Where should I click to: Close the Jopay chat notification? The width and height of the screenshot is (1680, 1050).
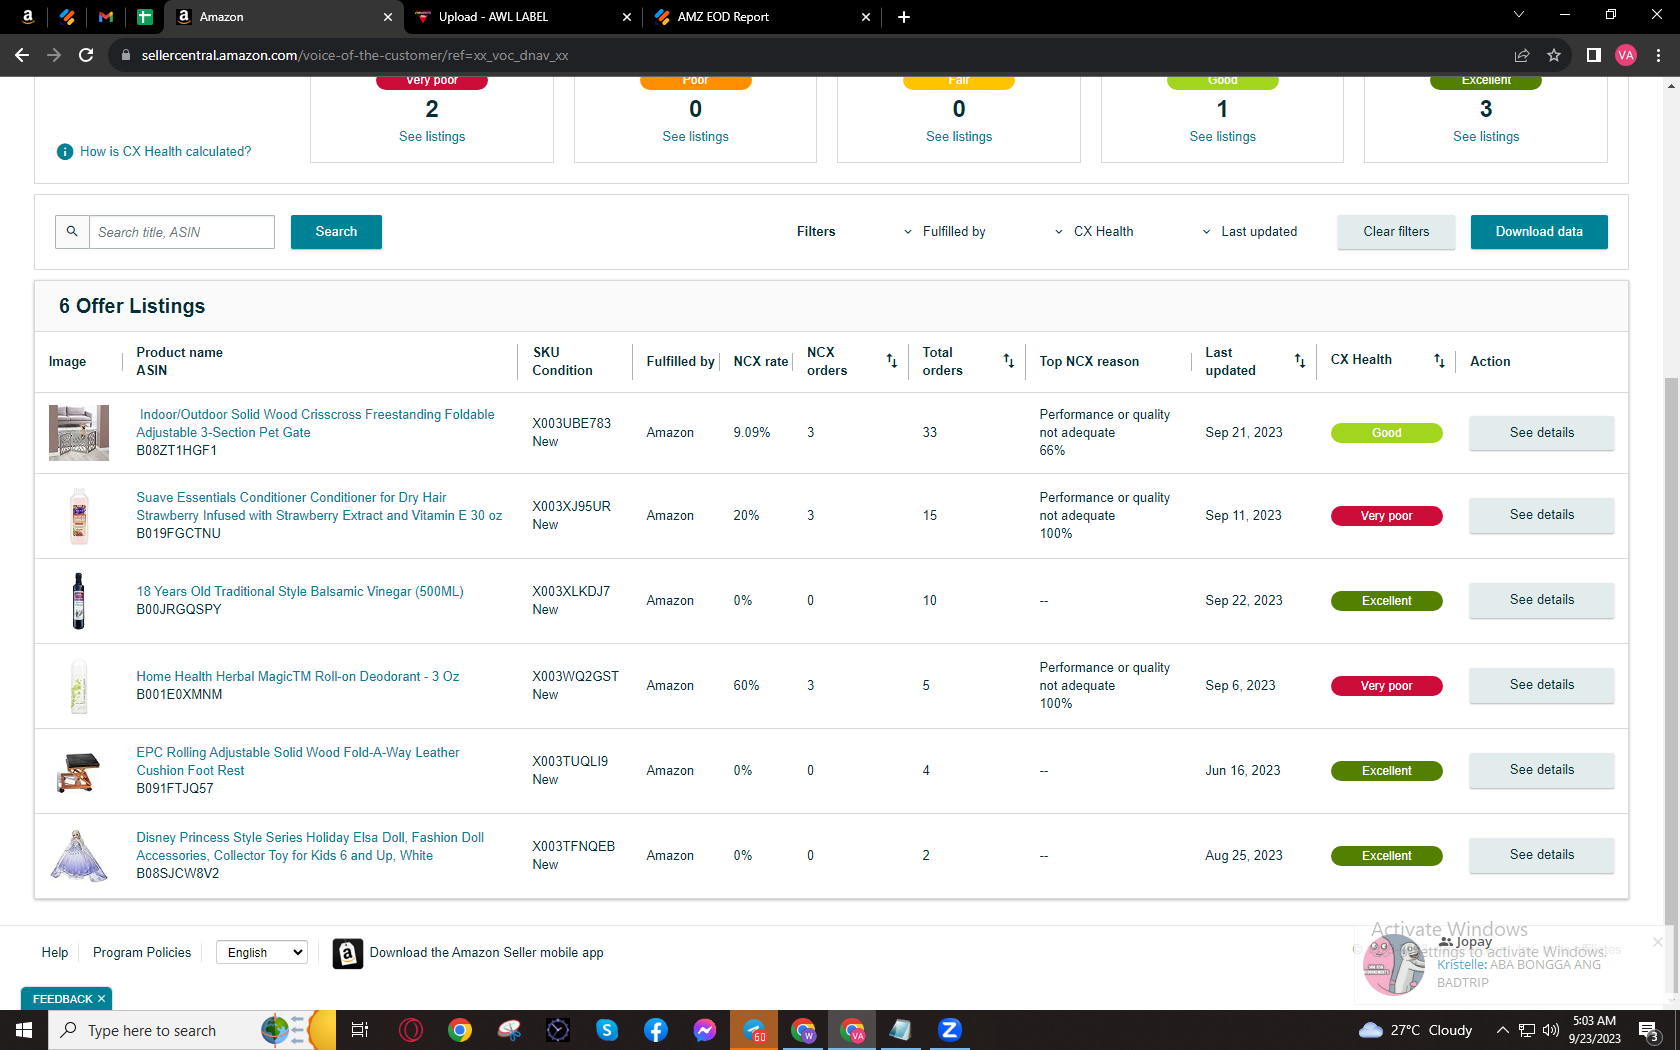pos(1657,942)
